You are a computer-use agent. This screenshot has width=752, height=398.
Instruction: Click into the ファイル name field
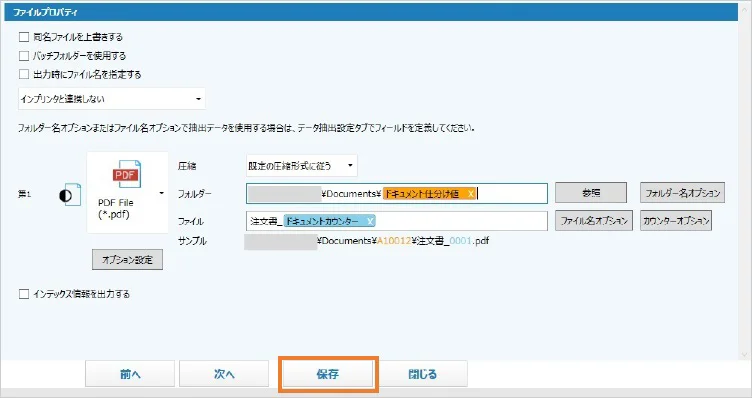click(397, 221)
